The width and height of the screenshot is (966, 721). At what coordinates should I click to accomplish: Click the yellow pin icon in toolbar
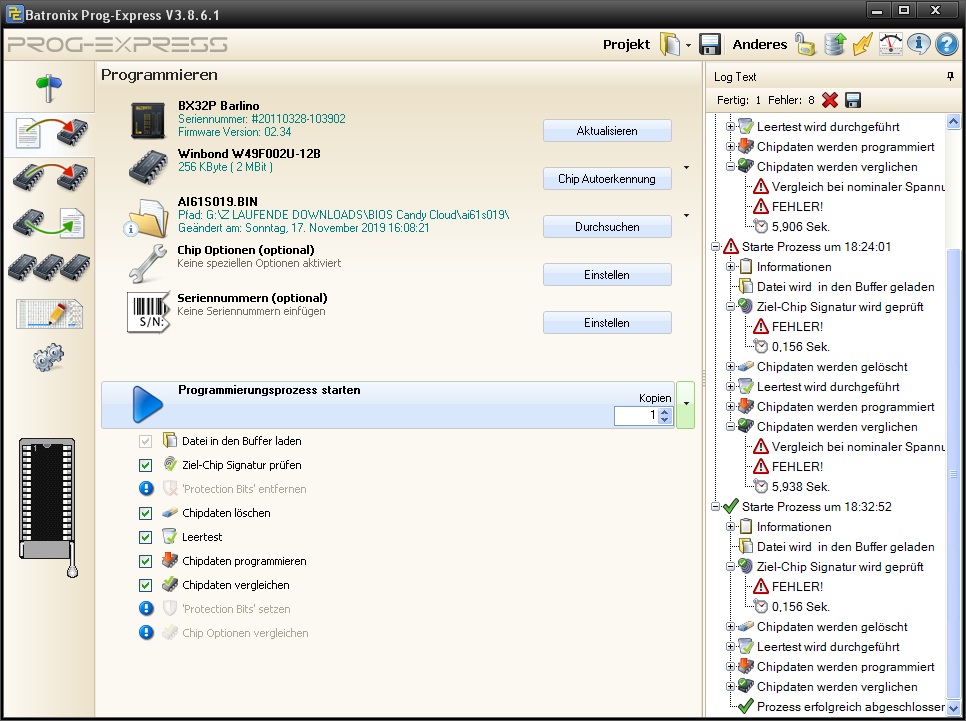point(862,44)
